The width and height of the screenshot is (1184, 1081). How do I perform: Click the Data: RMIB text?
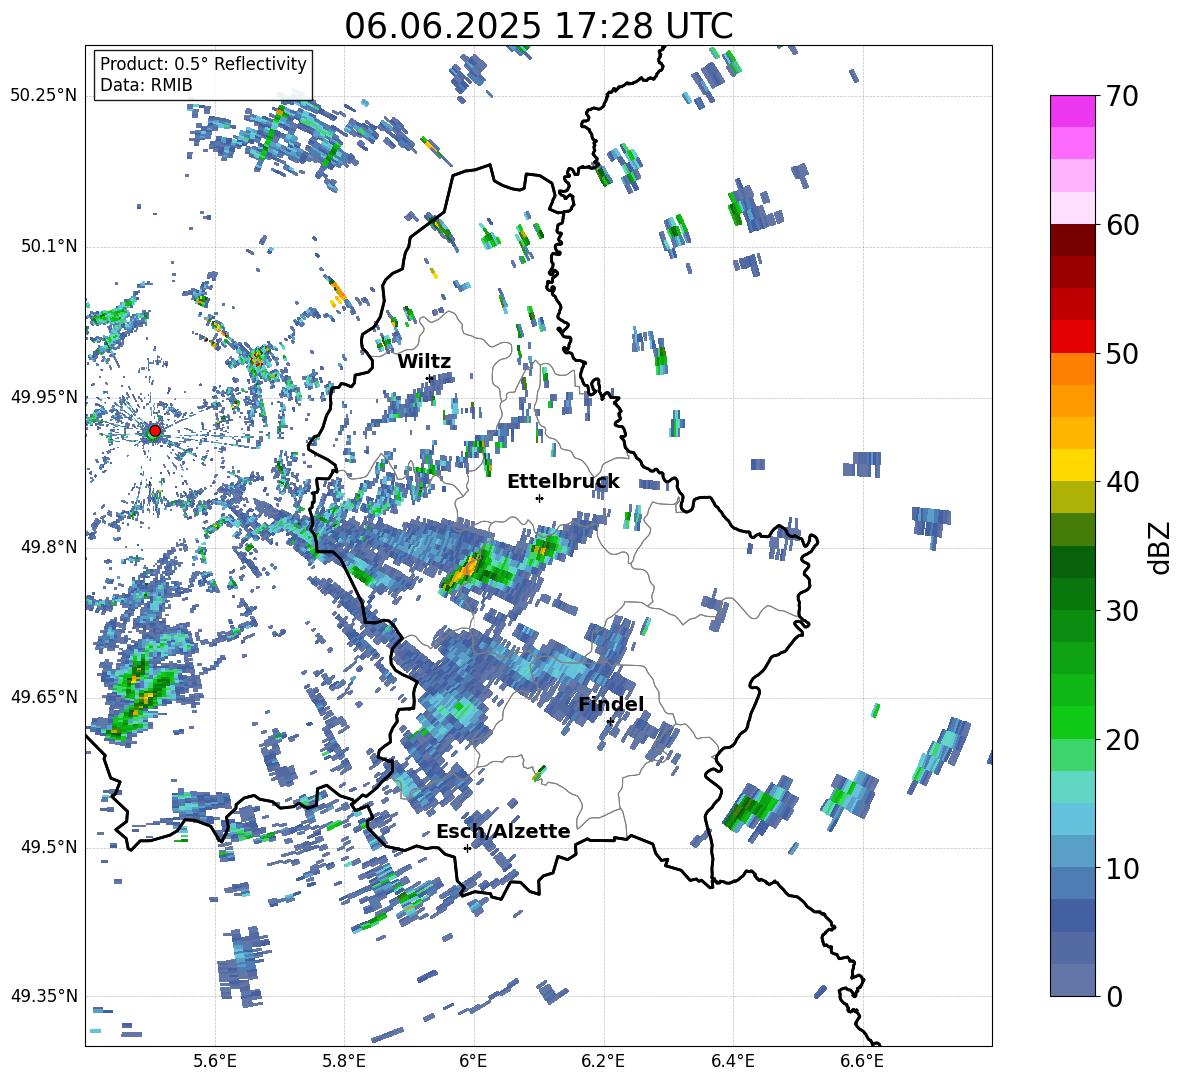pos(146,85)
